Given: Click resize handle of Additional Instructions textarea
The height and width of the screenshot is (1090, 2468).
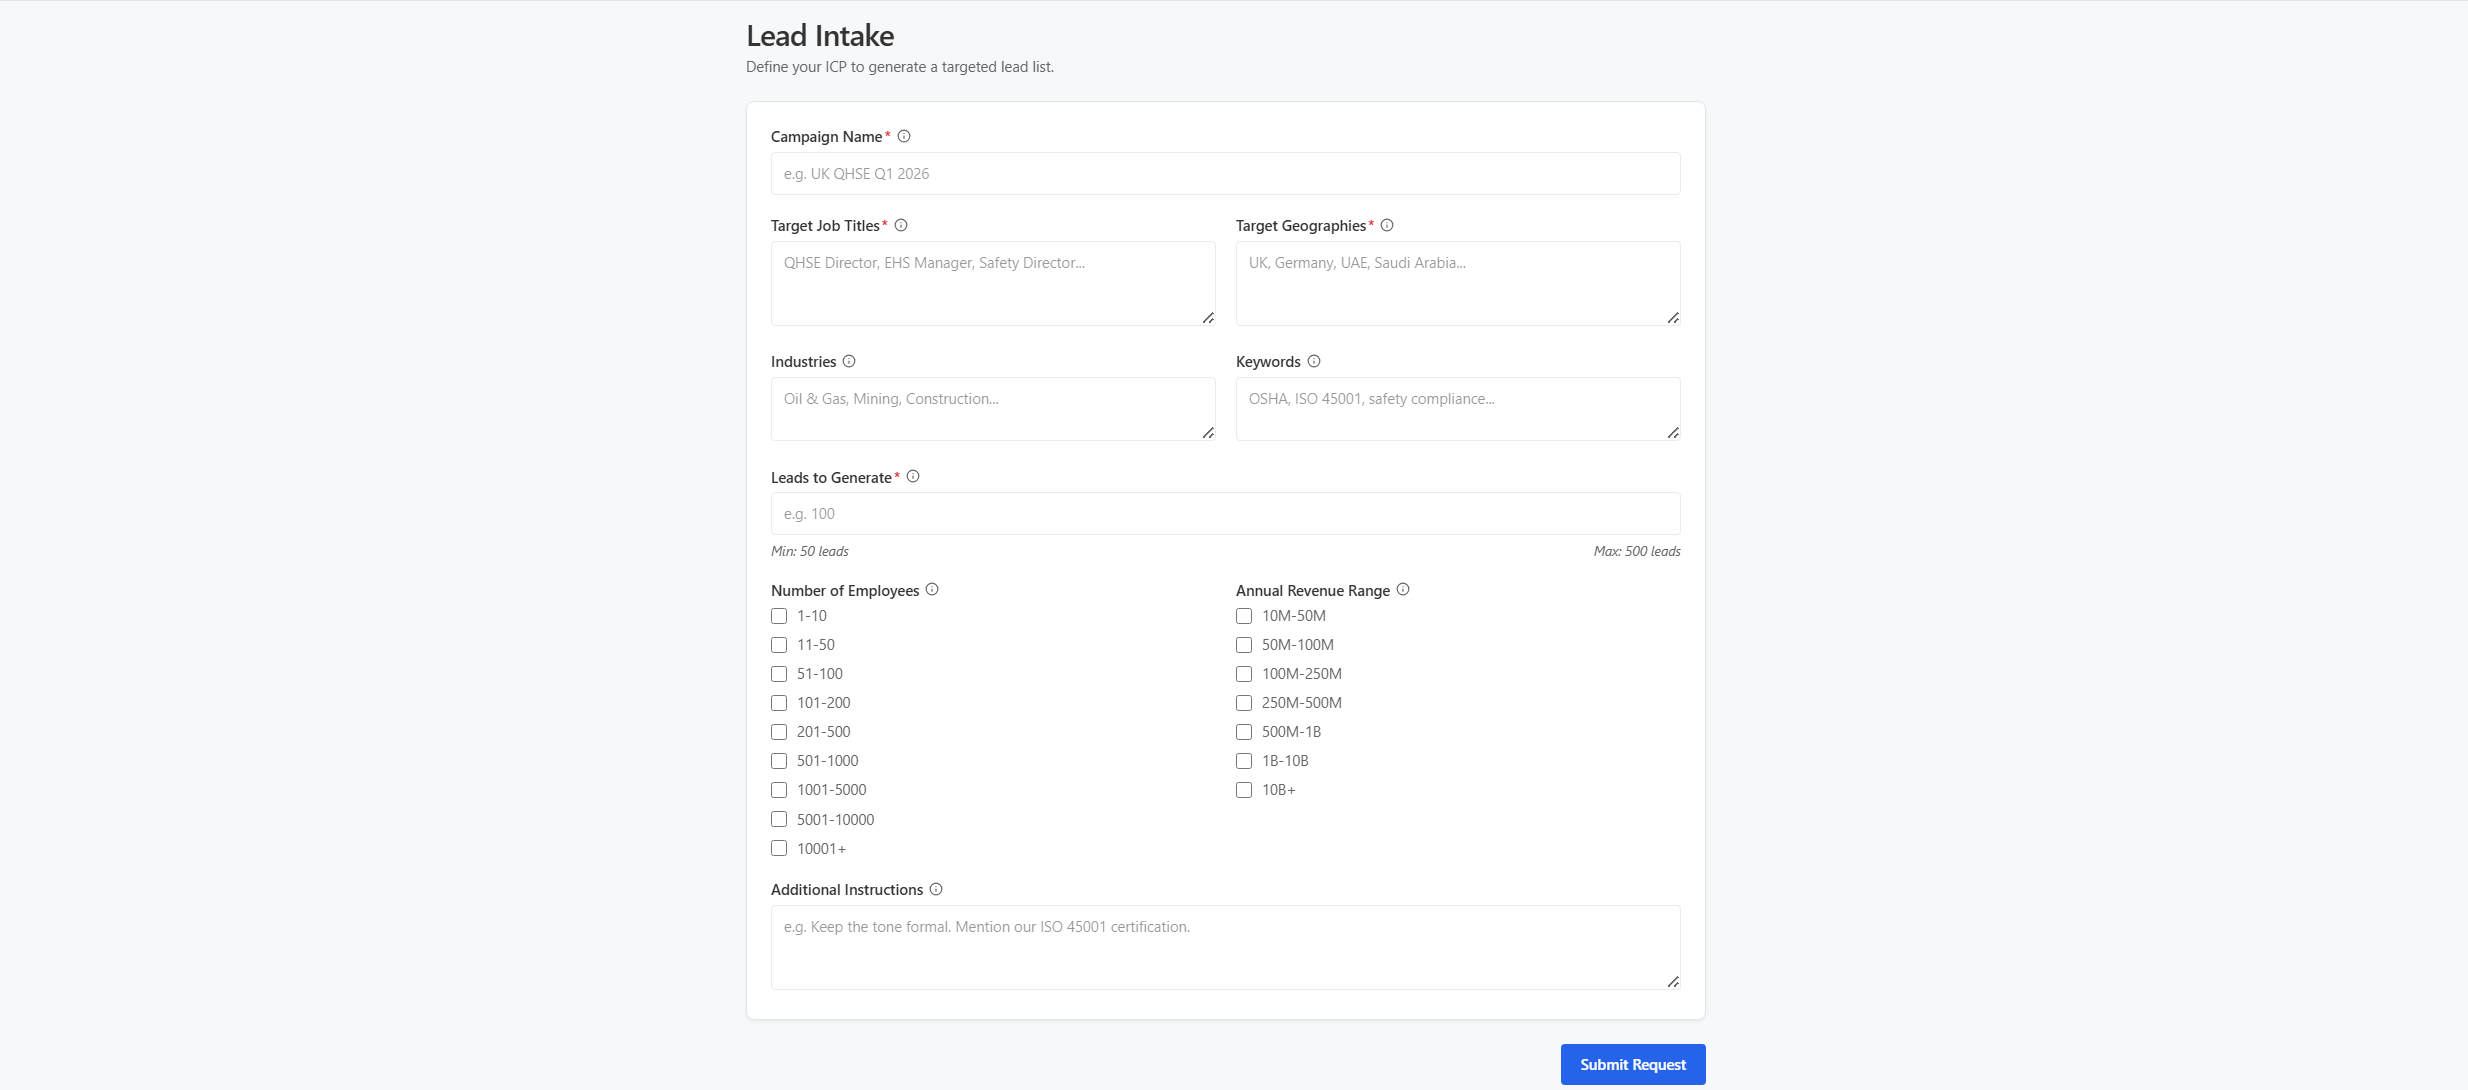Looking at the screenshot, I should tap(1673, 982).
